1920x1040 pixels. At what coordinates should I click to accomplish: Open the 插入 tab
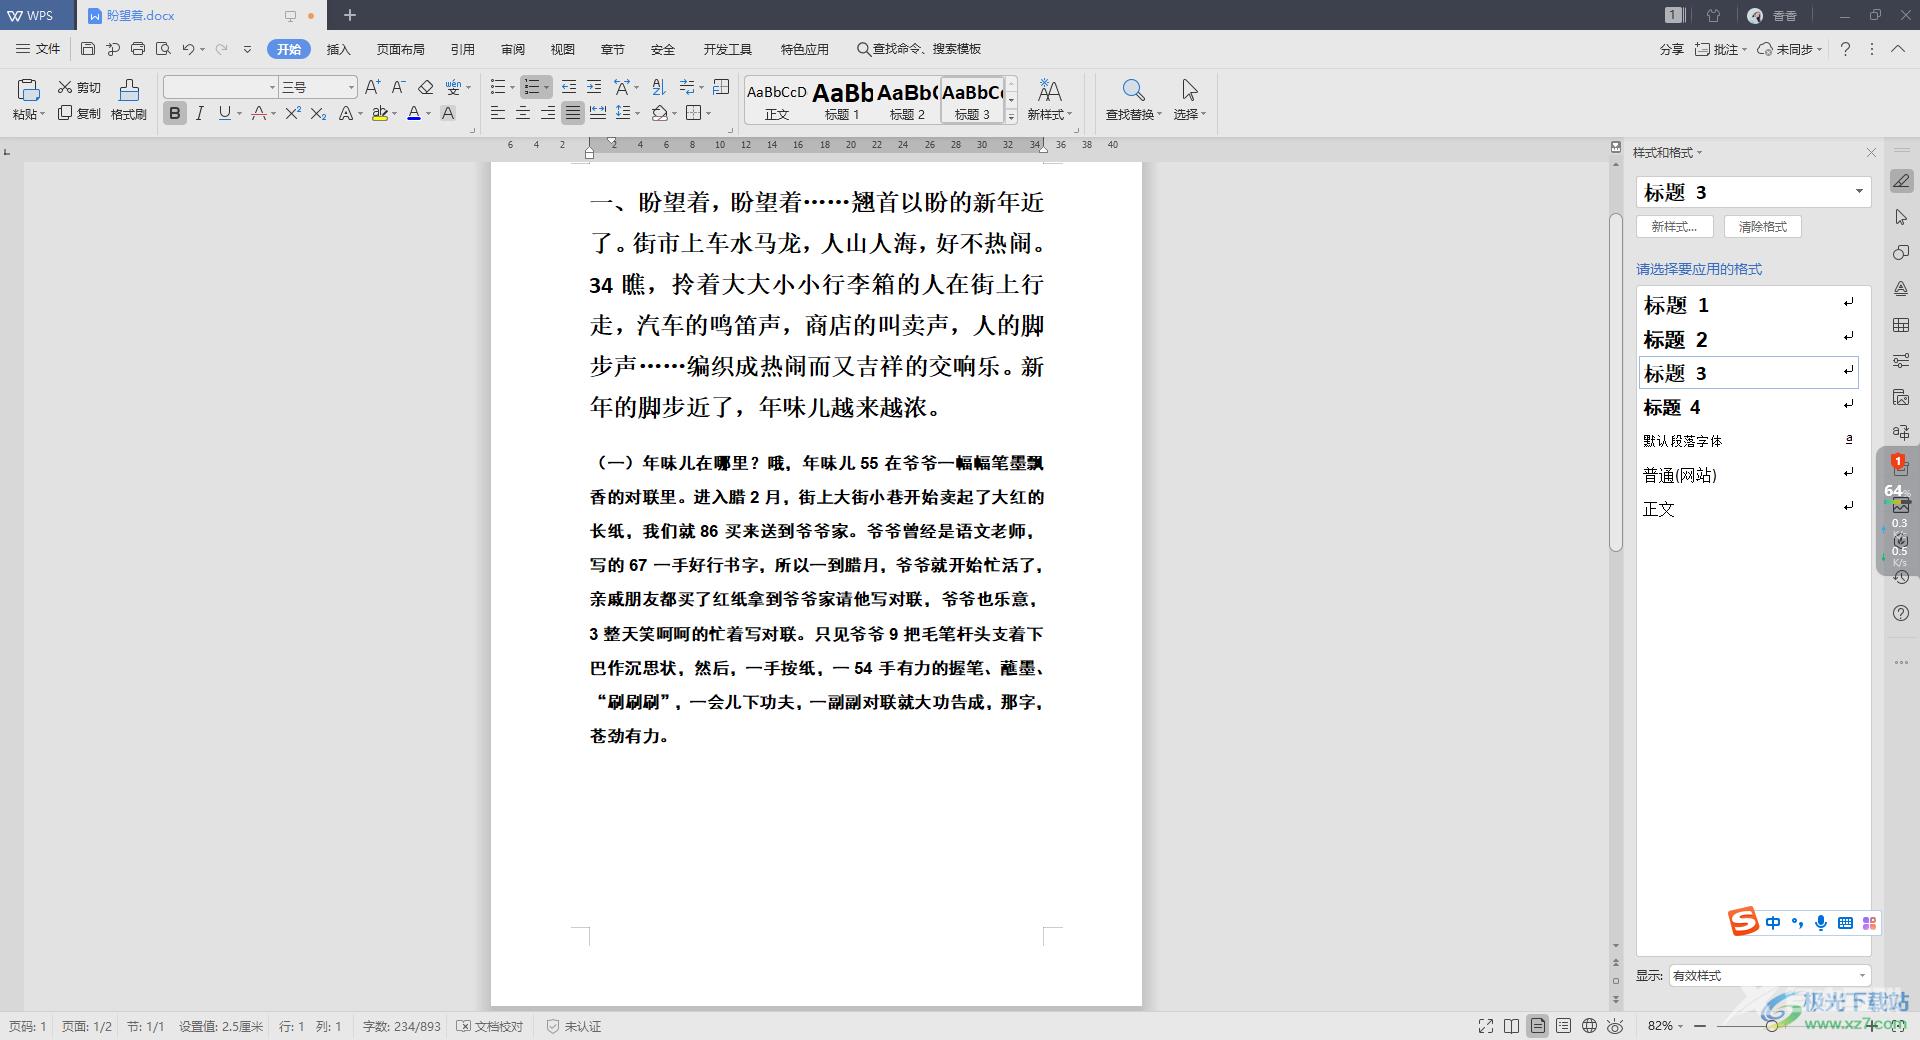(339, 49)
